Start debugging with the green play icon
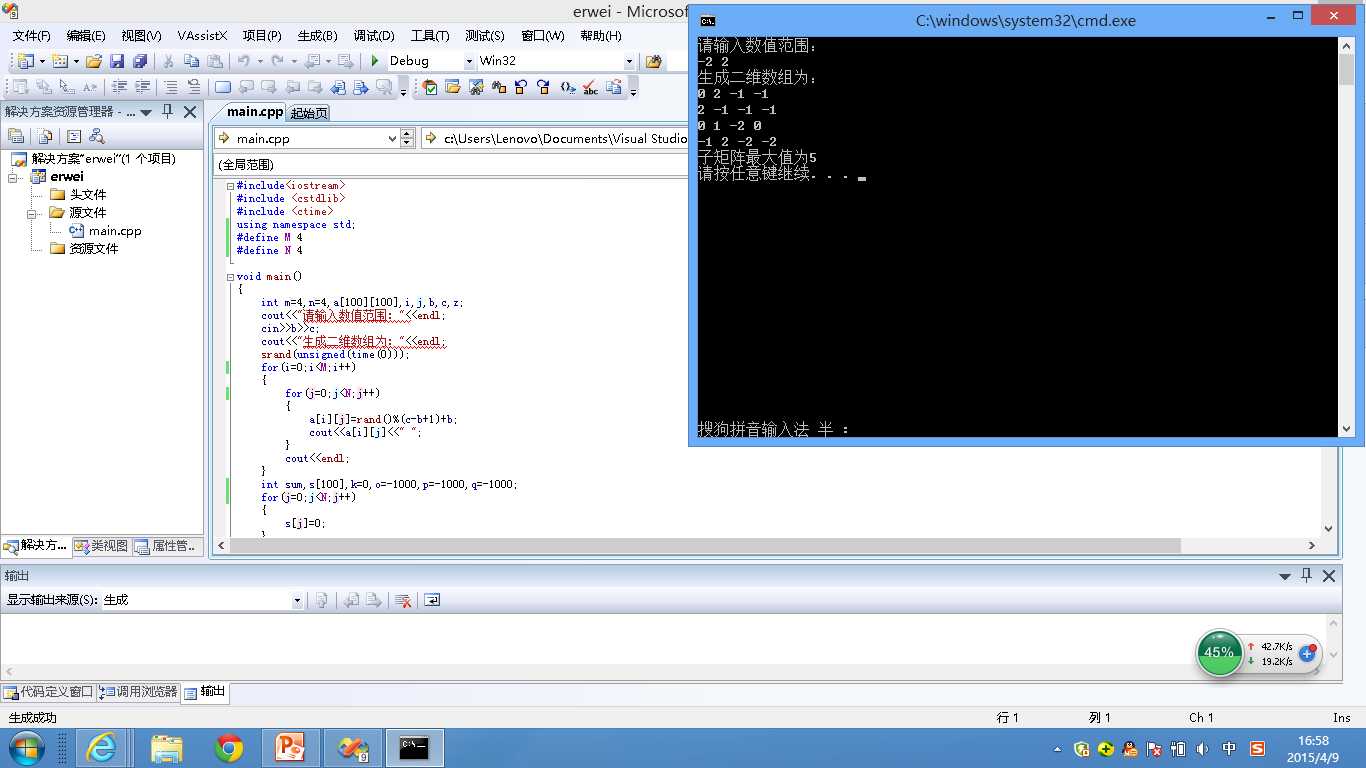The height and width of the screenshot is (768, 1366). (x=375, y=61)
